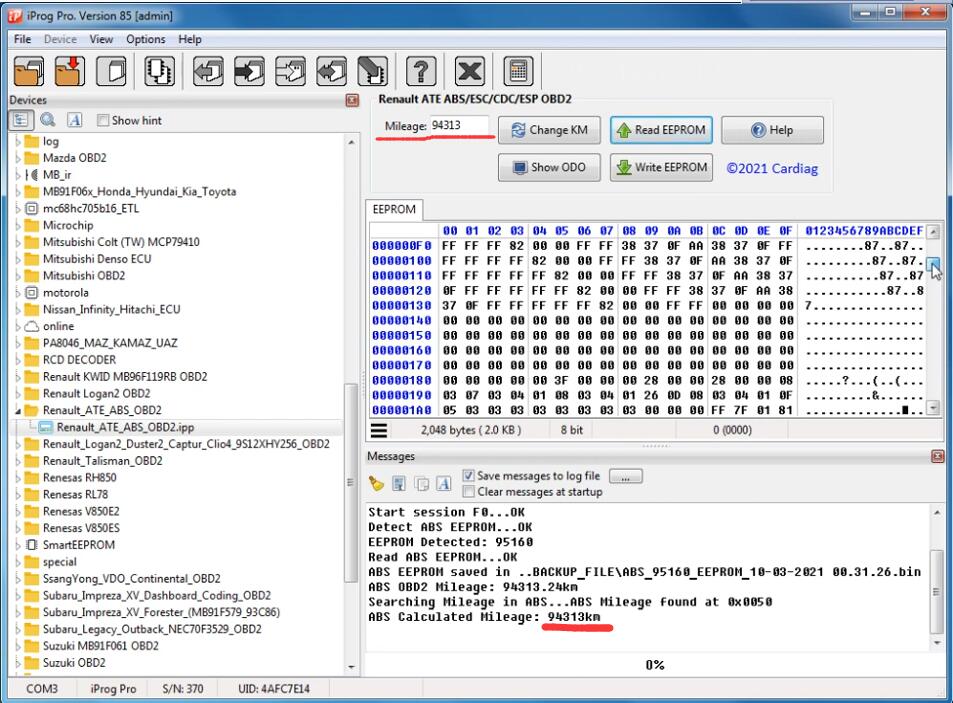This screenshot has width=953, height=703.
Task: Select the Nissan_Infinity_Hitachi_ECU folder
Action: [111, 309]
